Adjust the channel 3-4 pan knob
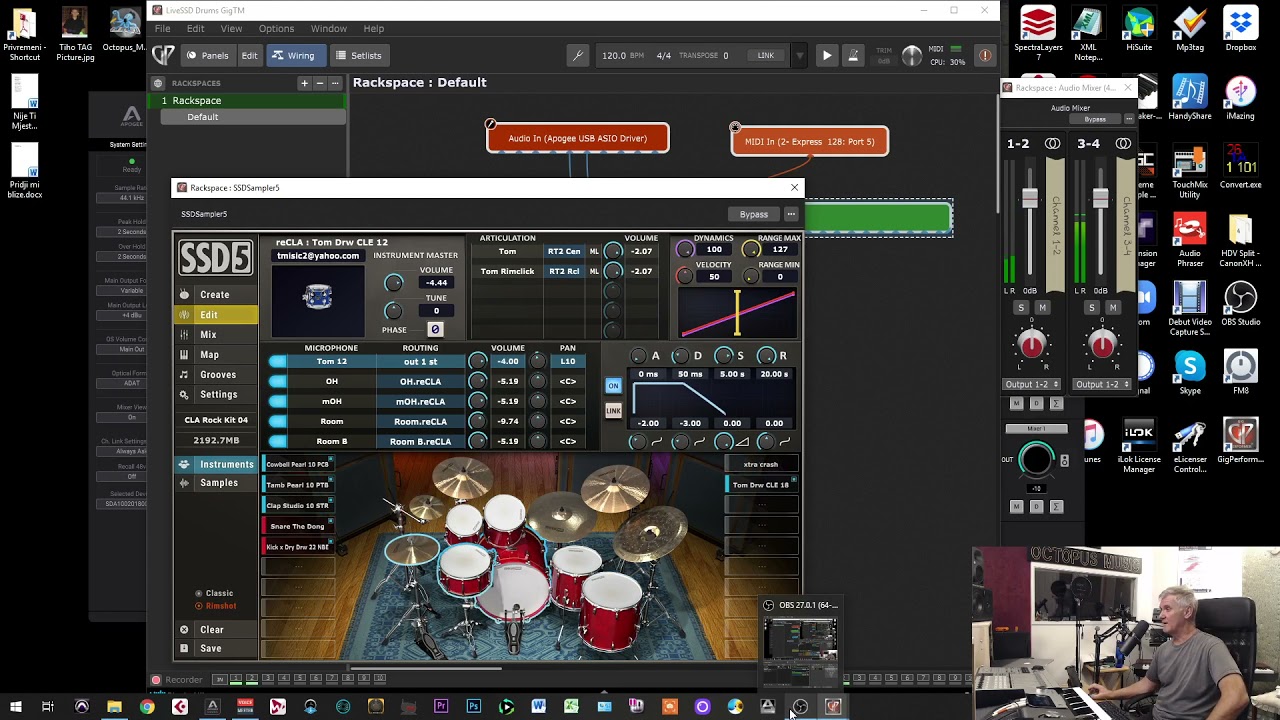 click(x=1102, y=345)
